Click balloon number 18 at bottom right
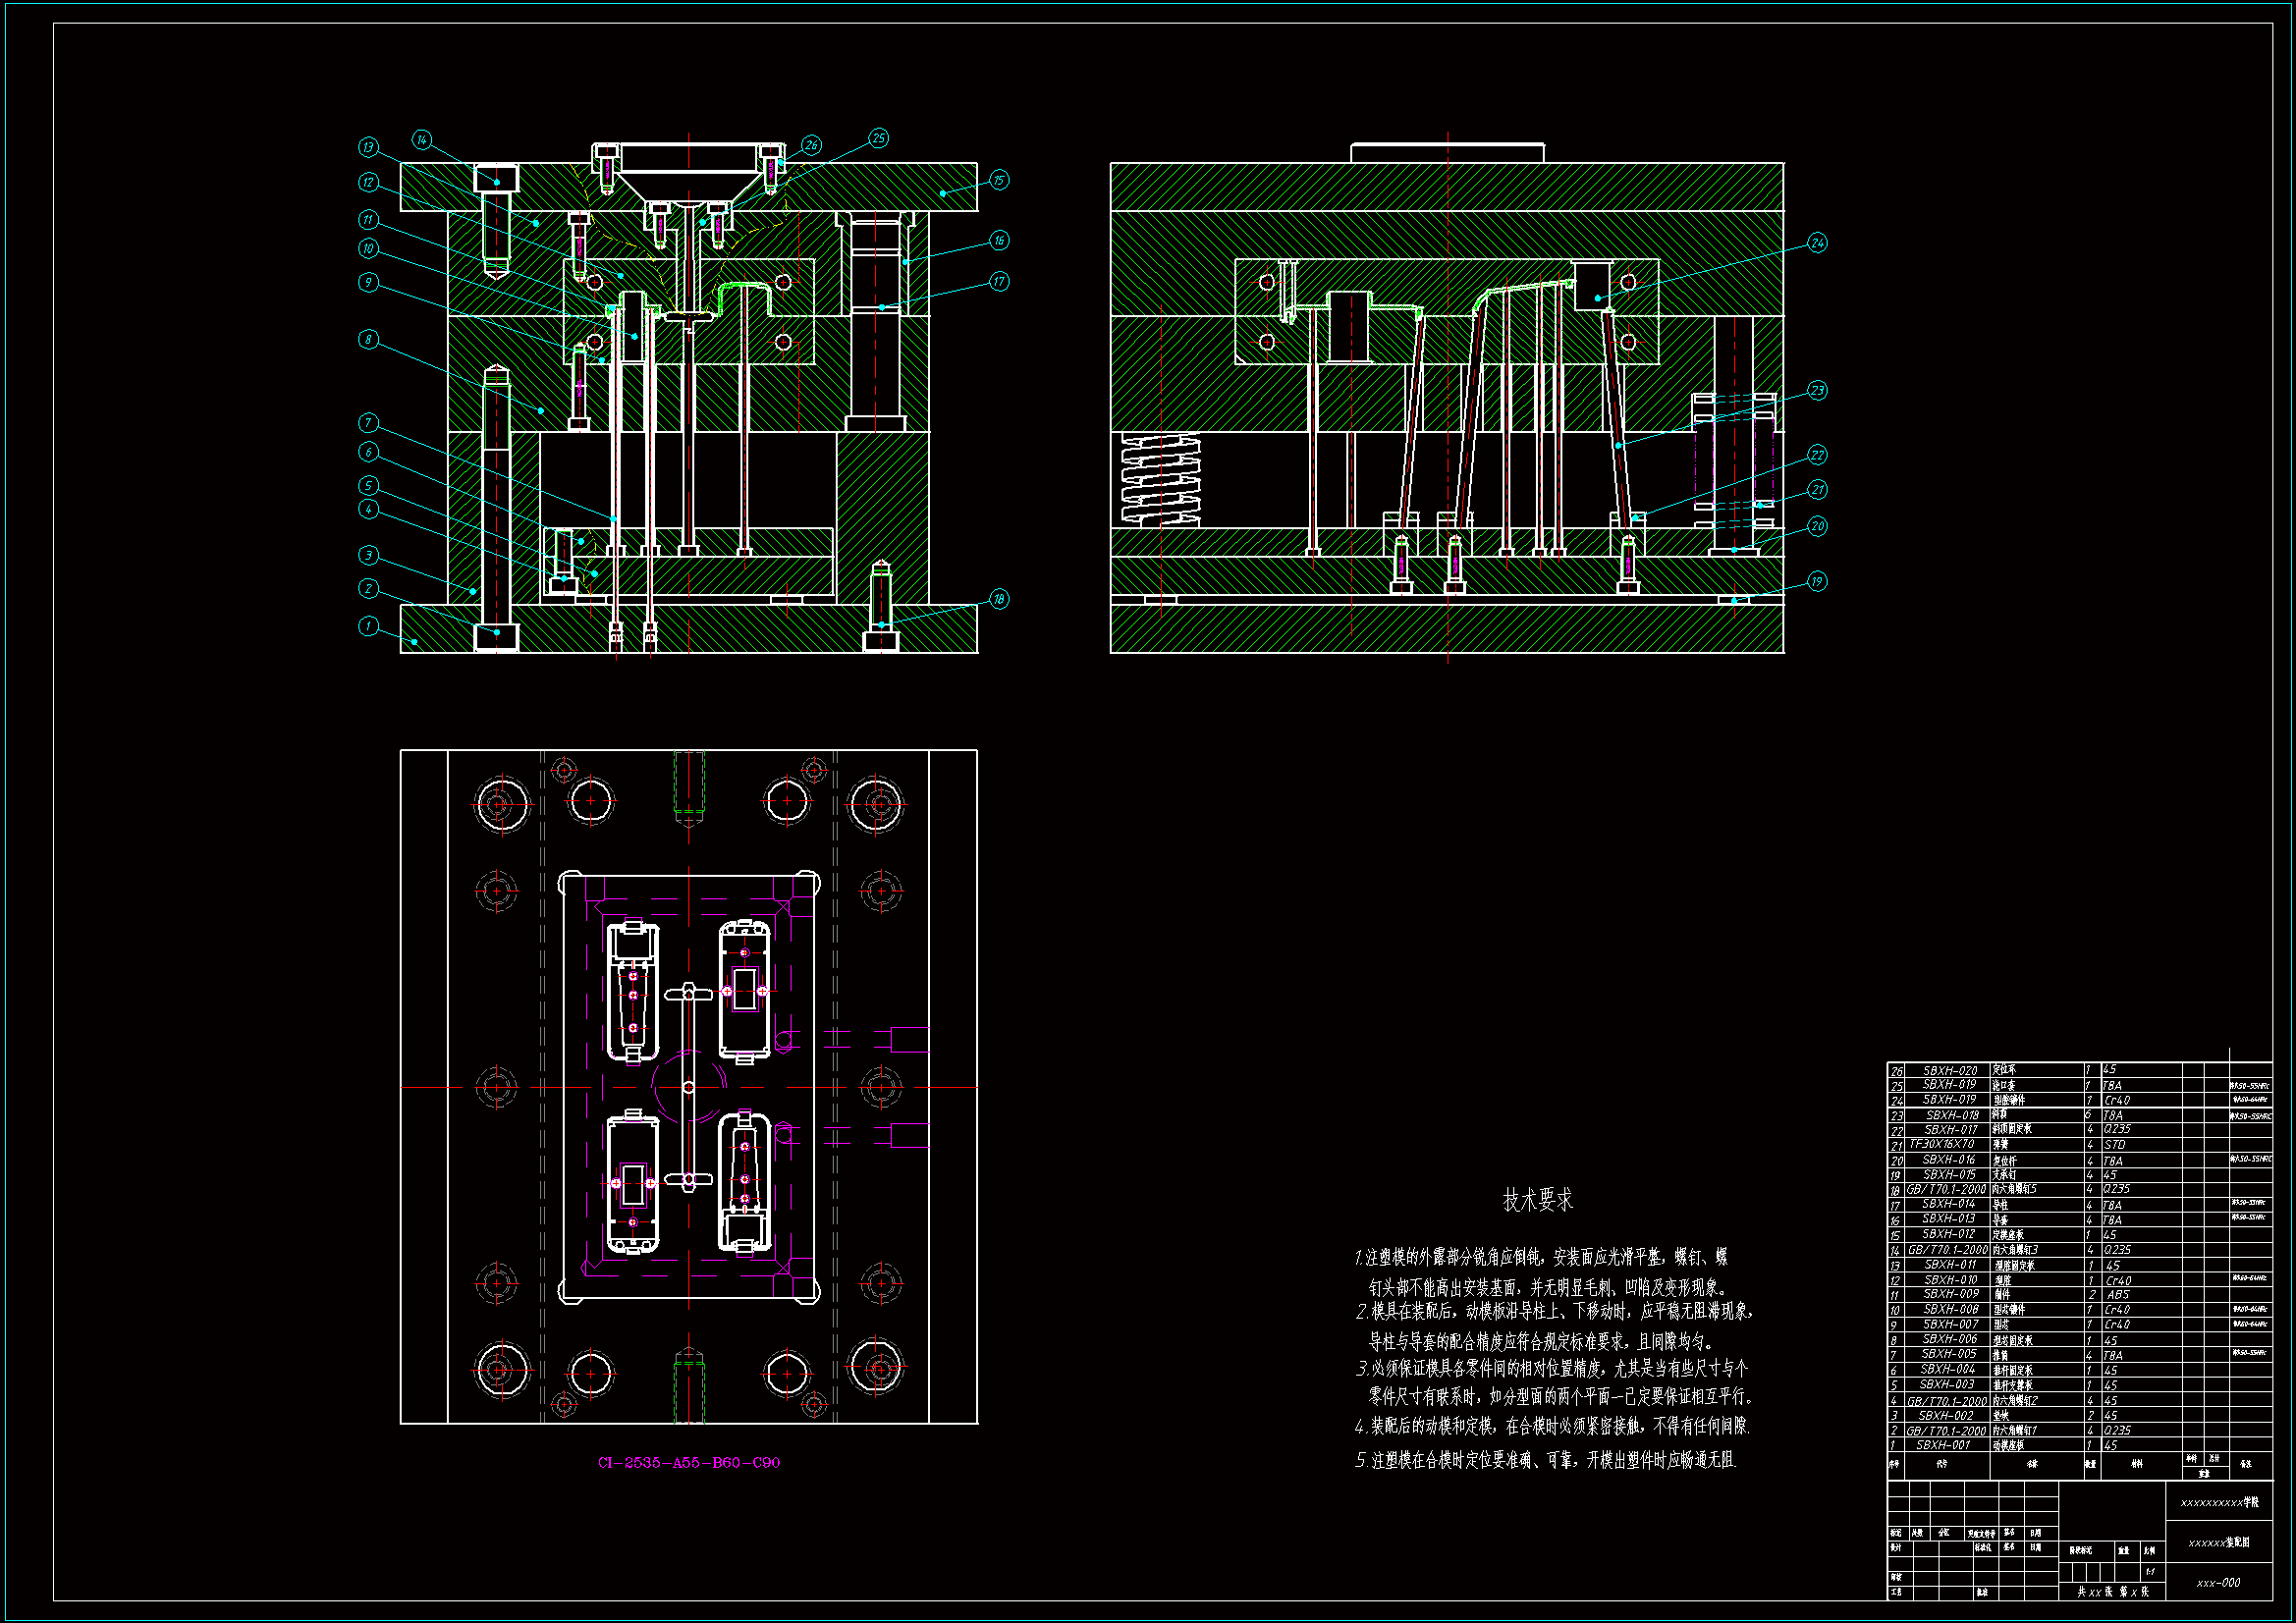This screenshot has width=2296, height=1623. click(x=998, y=599)
